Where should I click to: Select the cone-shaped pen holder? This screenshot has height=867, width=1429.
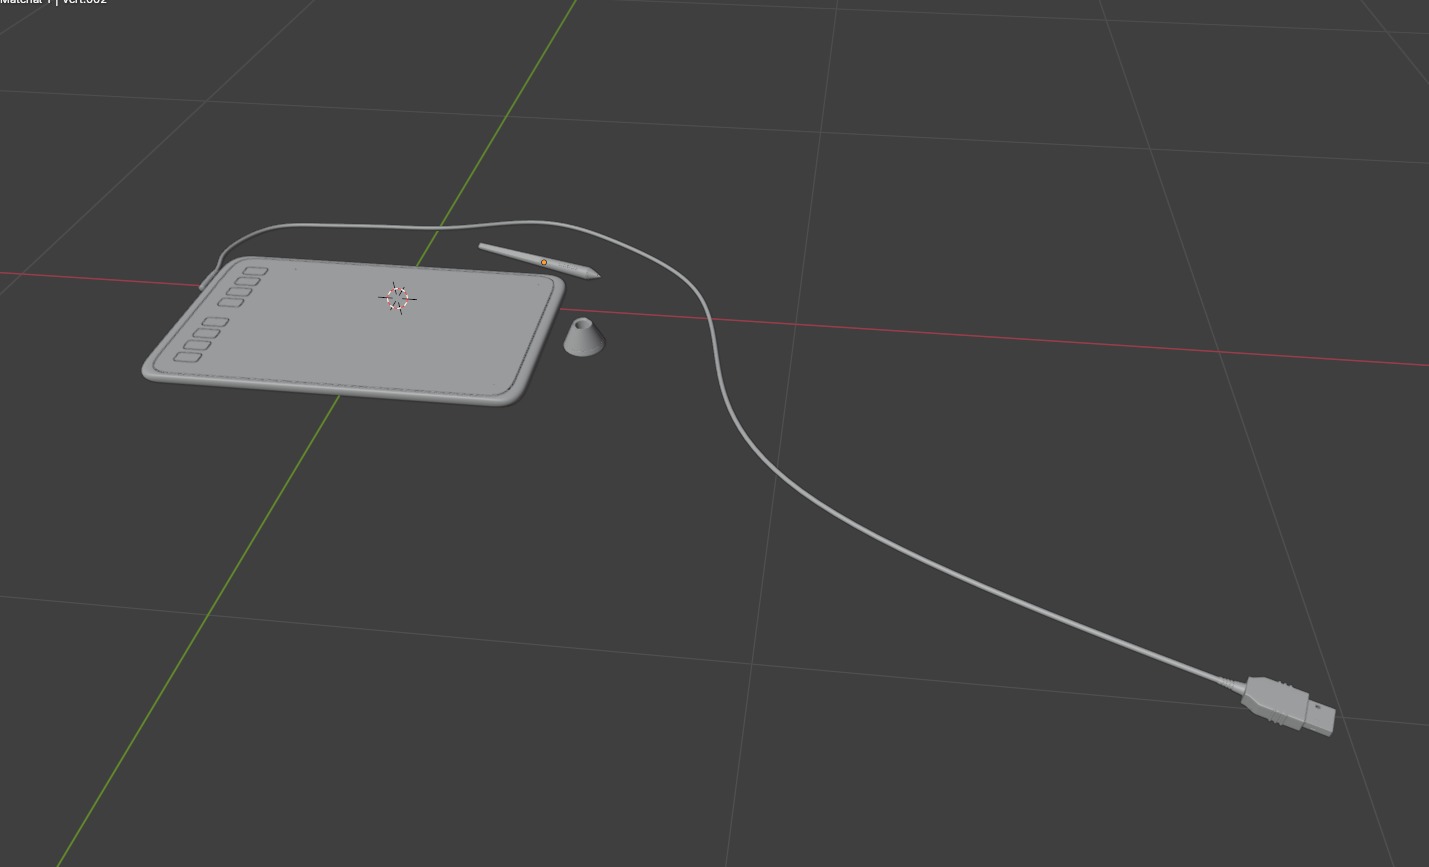click(584, 336)
